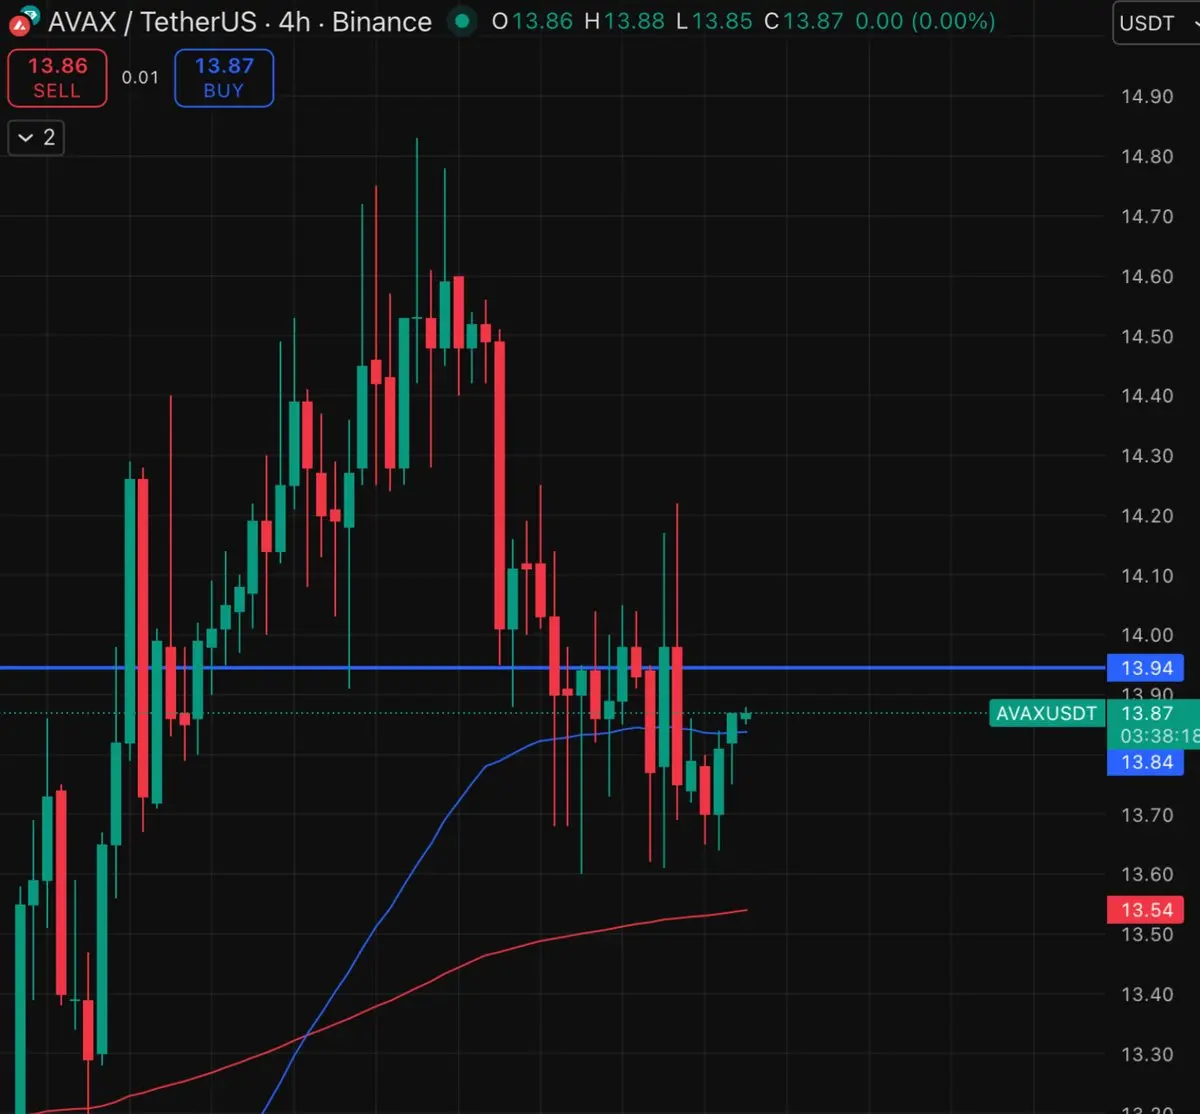Click the 13.86 SELL button
Viewport: 1200px width, 1114px height.
click(x=57, y=78)
